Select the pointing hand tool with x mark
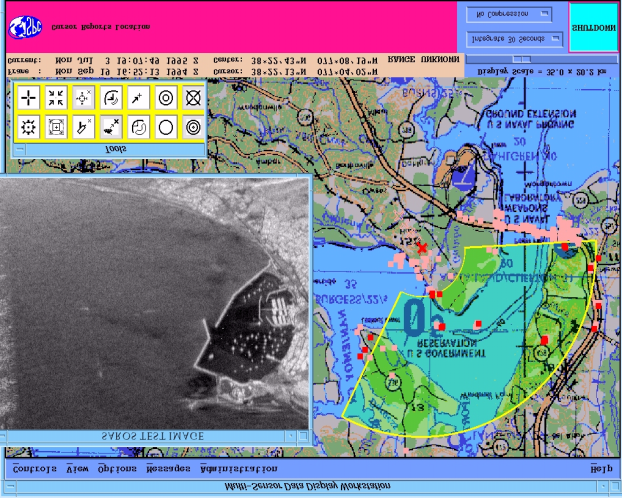This screenshot has height=498, width=622. [83, 127]
